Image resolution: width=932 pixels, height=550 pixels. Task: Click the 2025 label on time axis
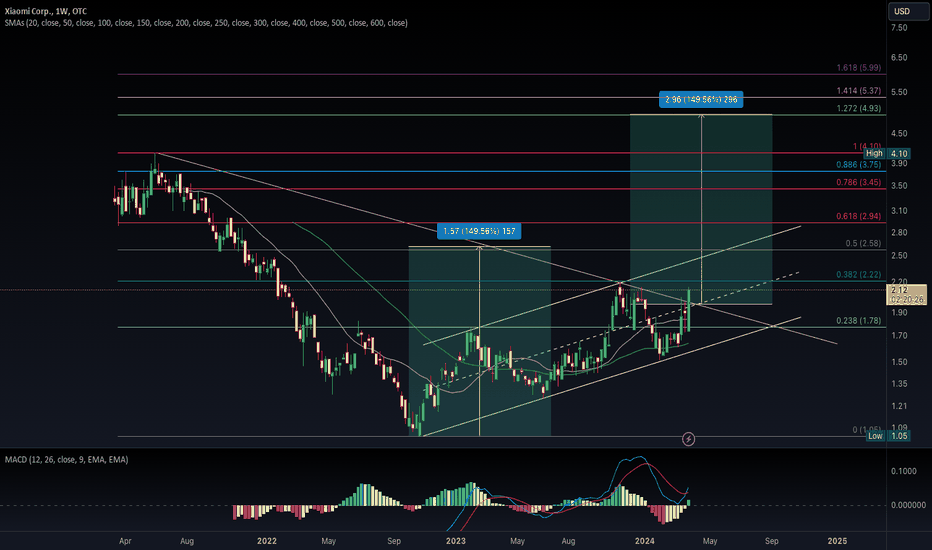click(x=837, y=540)
